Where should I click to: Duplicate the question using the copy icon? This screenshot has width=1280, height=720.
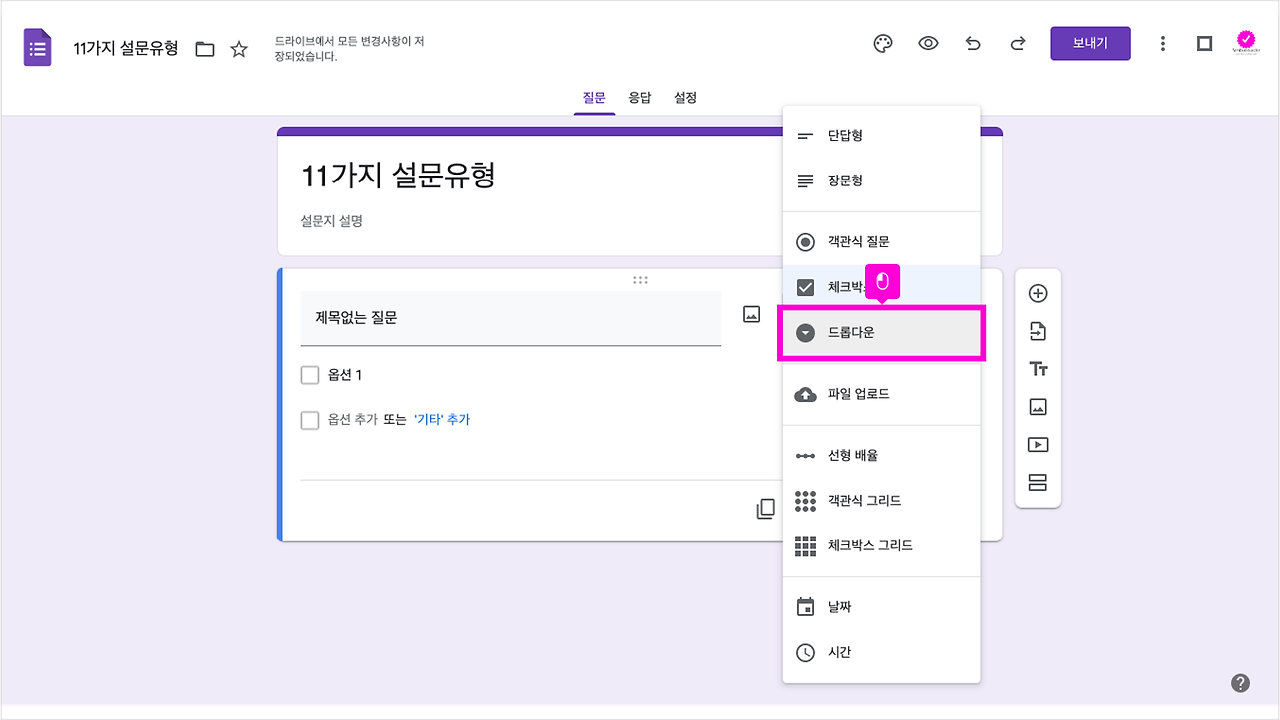[x=765, y=508]
